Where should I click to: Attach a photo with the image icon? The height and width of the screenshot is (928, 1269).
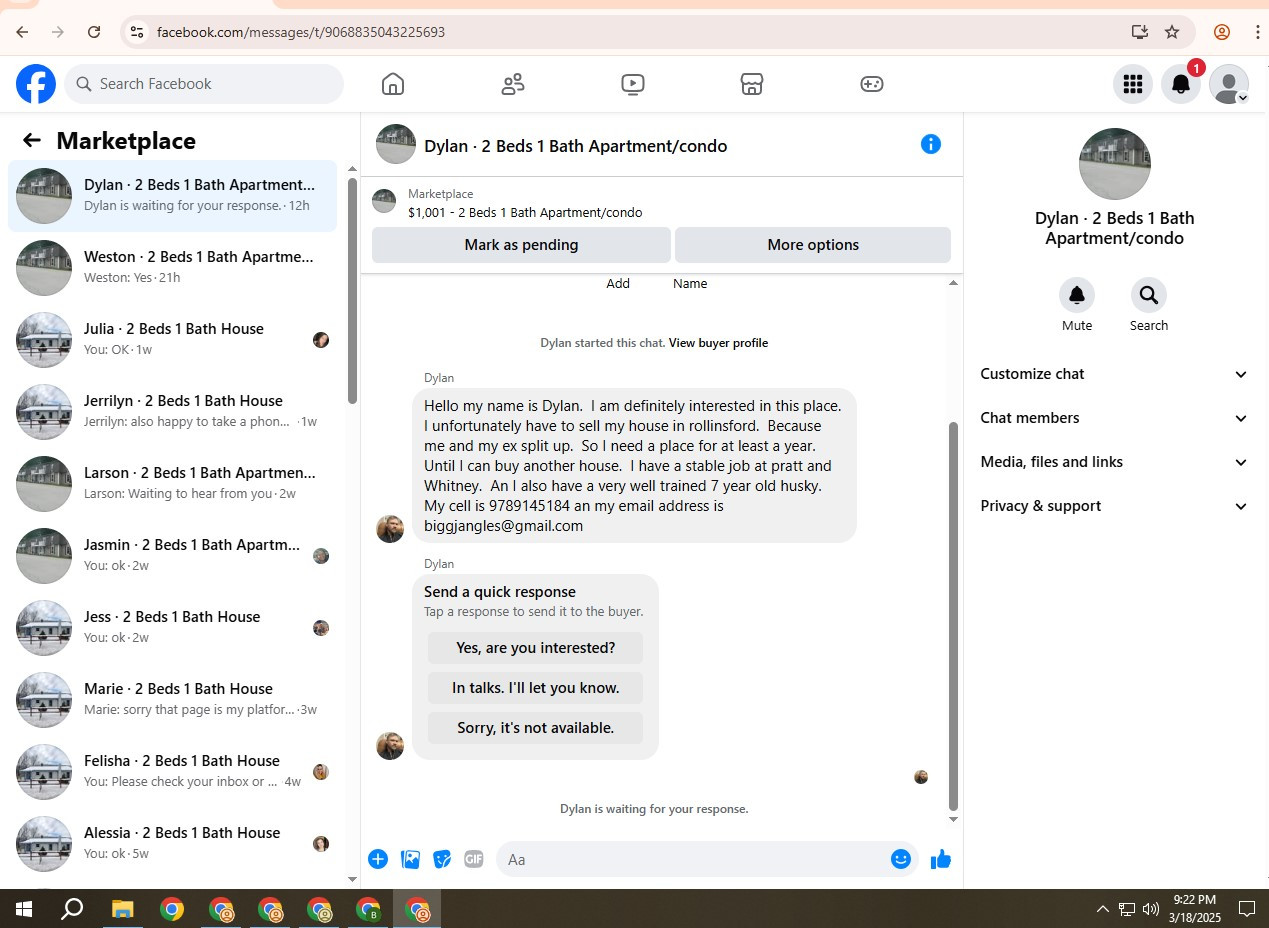[x=410, y=859]
